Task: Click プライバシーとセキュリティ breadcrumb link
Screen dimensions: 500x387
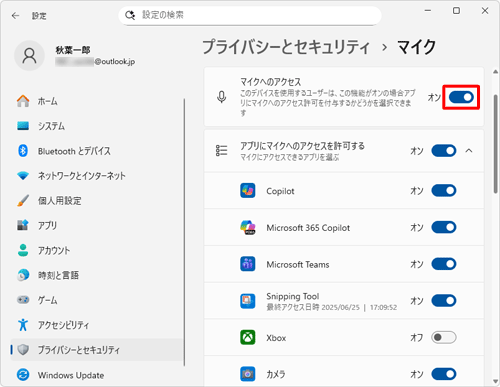Action: [x=286, y=47]
